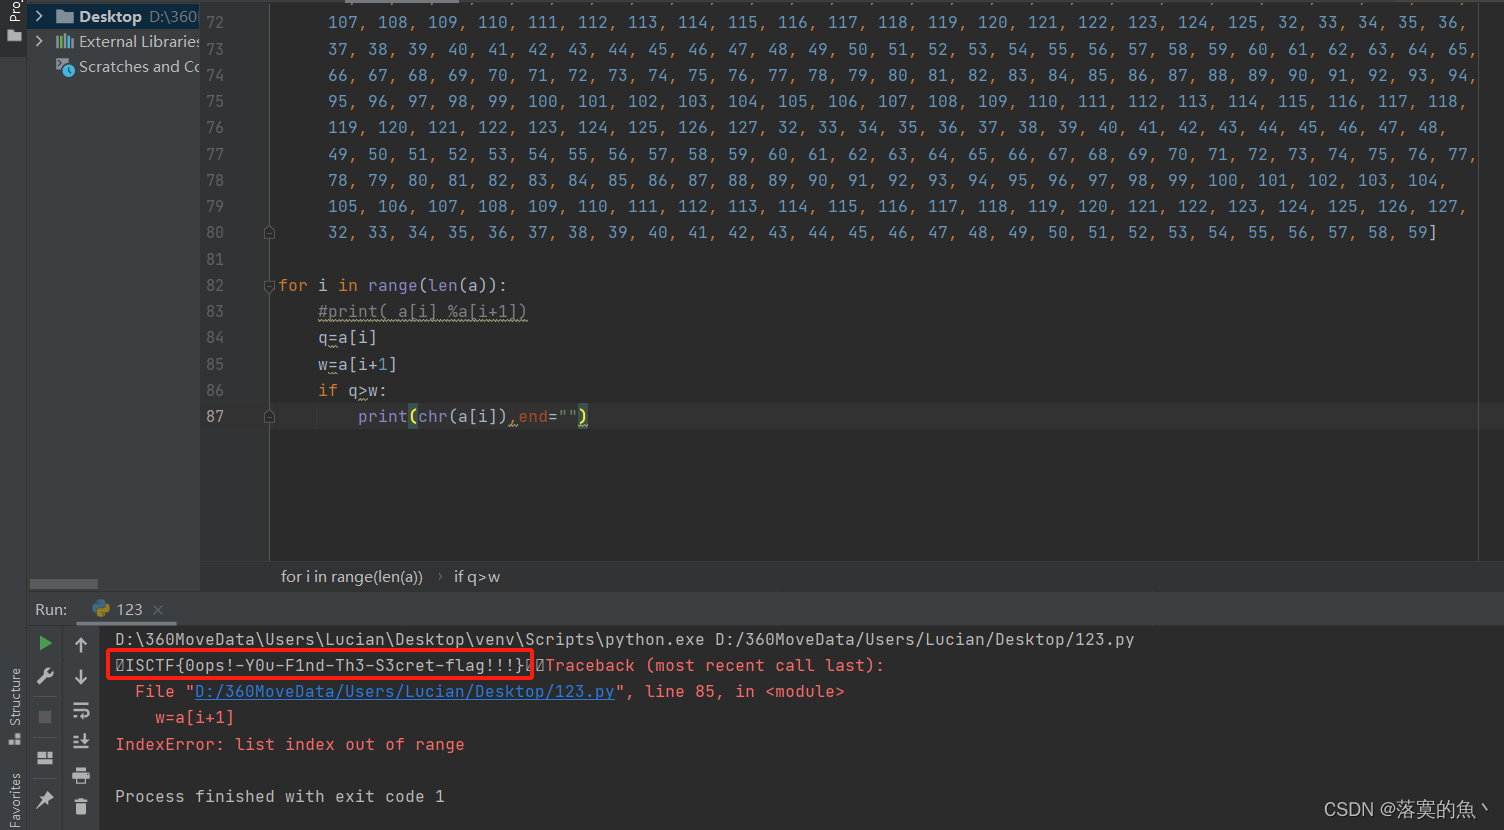
Task: Open 123.py from the traceback link
Action: (404, 691)
